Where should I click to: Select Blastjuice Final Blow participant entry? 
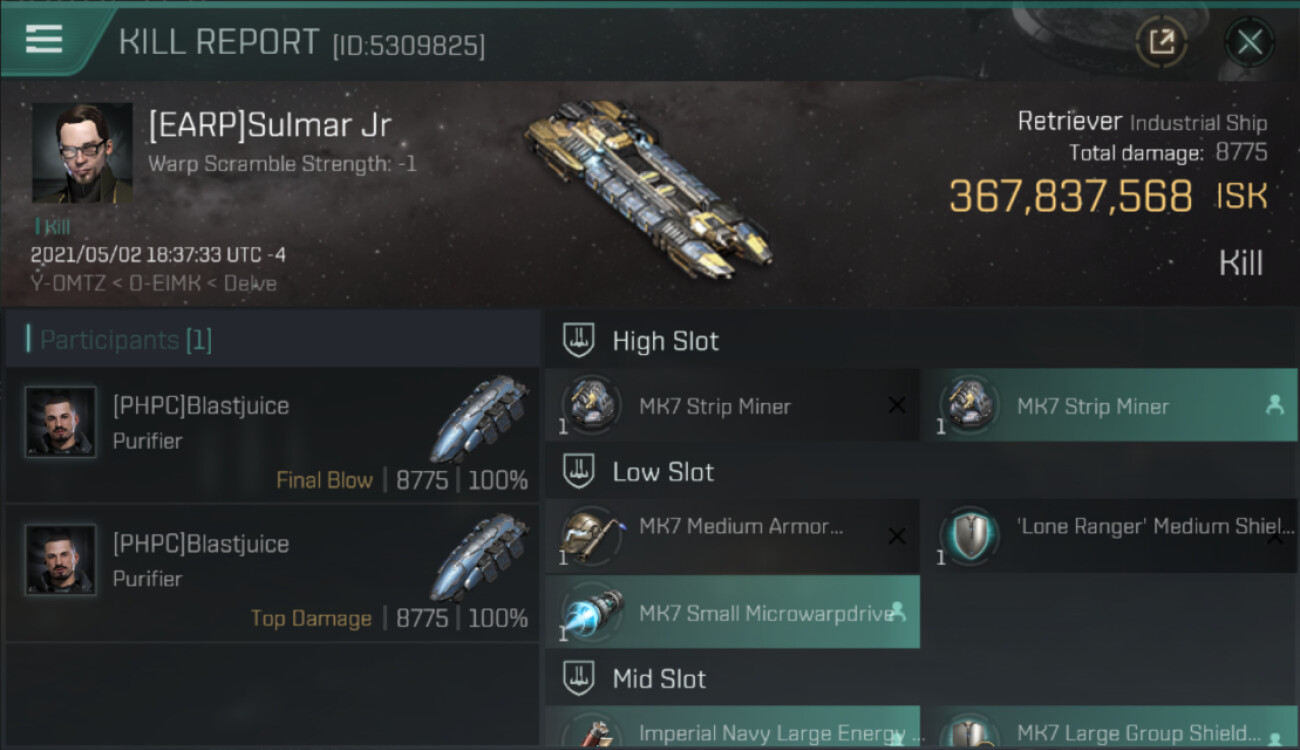[x=272, y=435]
